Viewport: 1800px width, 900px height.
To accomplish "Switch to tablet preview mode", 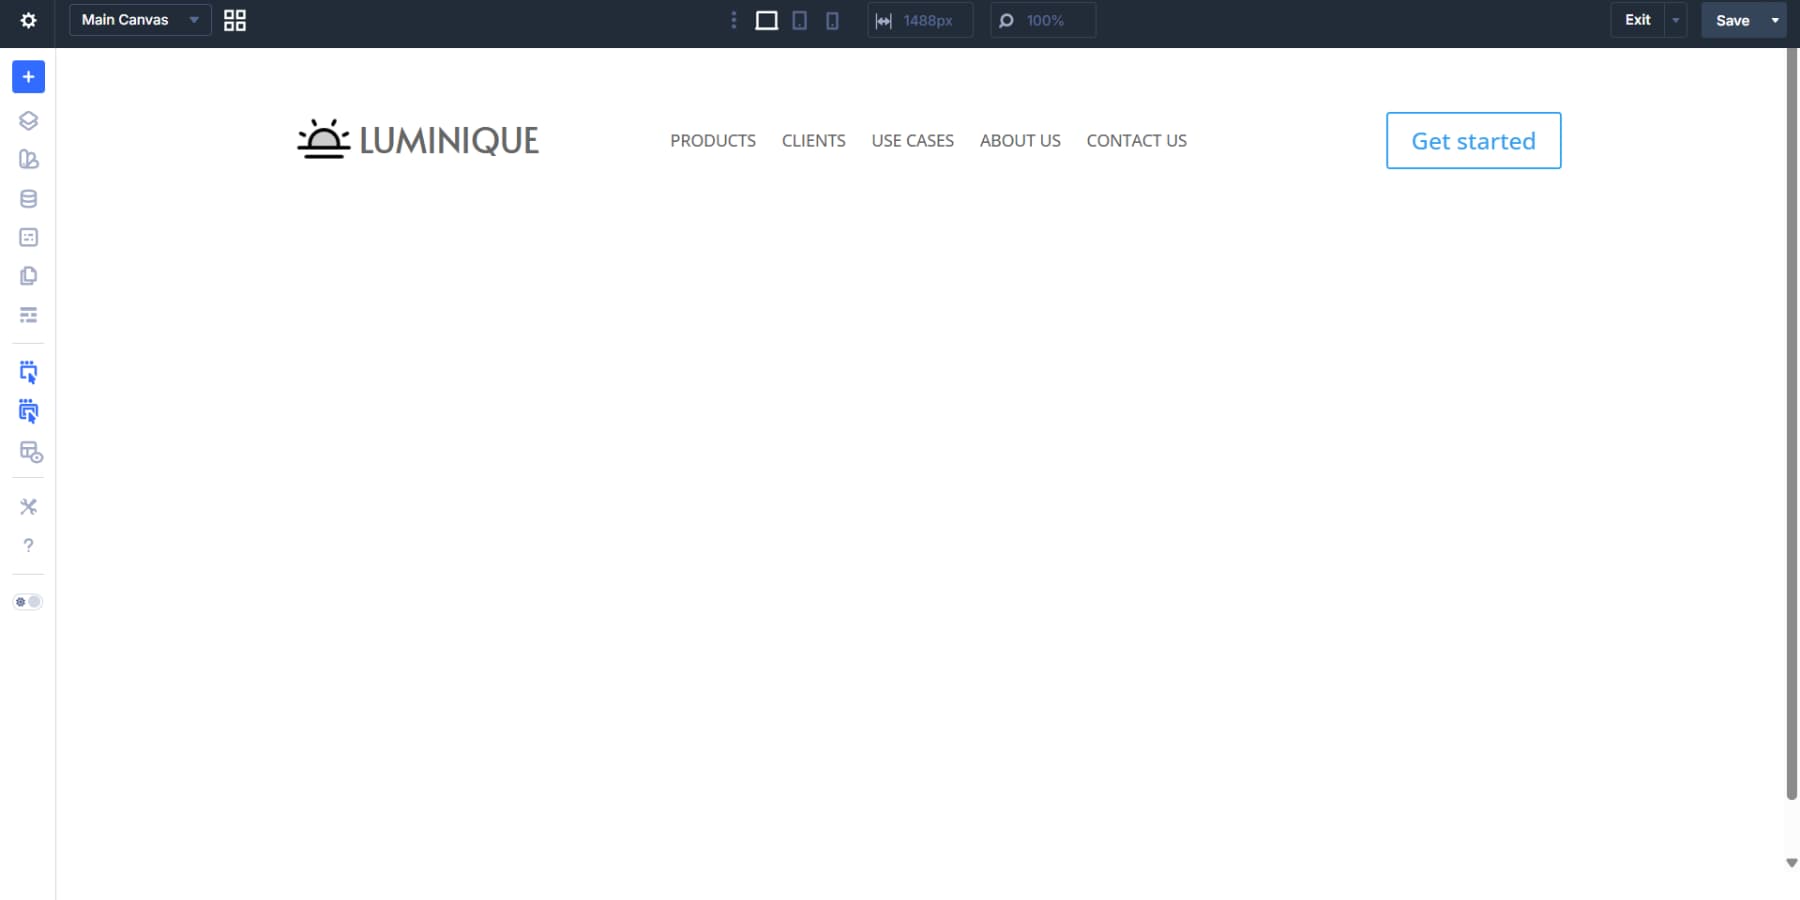I will (x=799, y=20).
